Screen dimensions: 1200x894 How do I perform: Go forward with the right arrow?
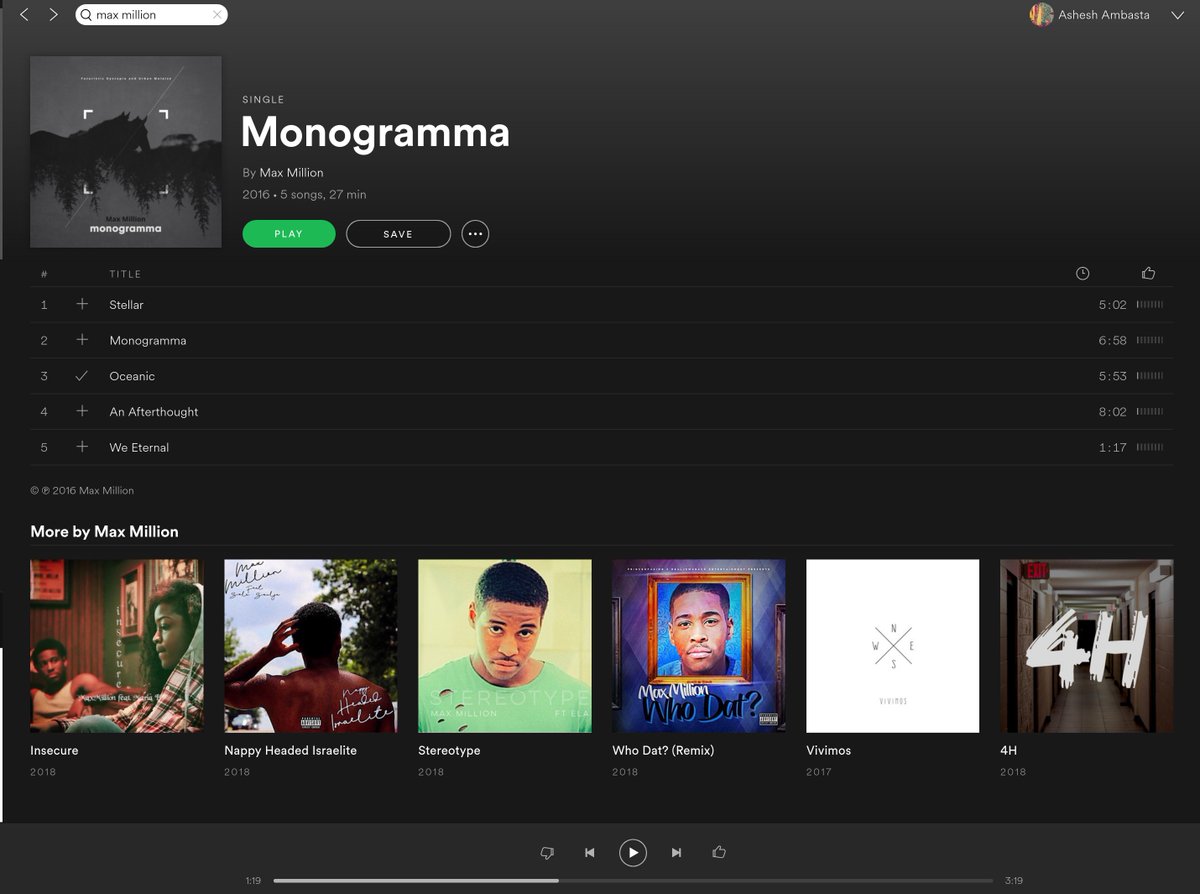tap(53, 15)
